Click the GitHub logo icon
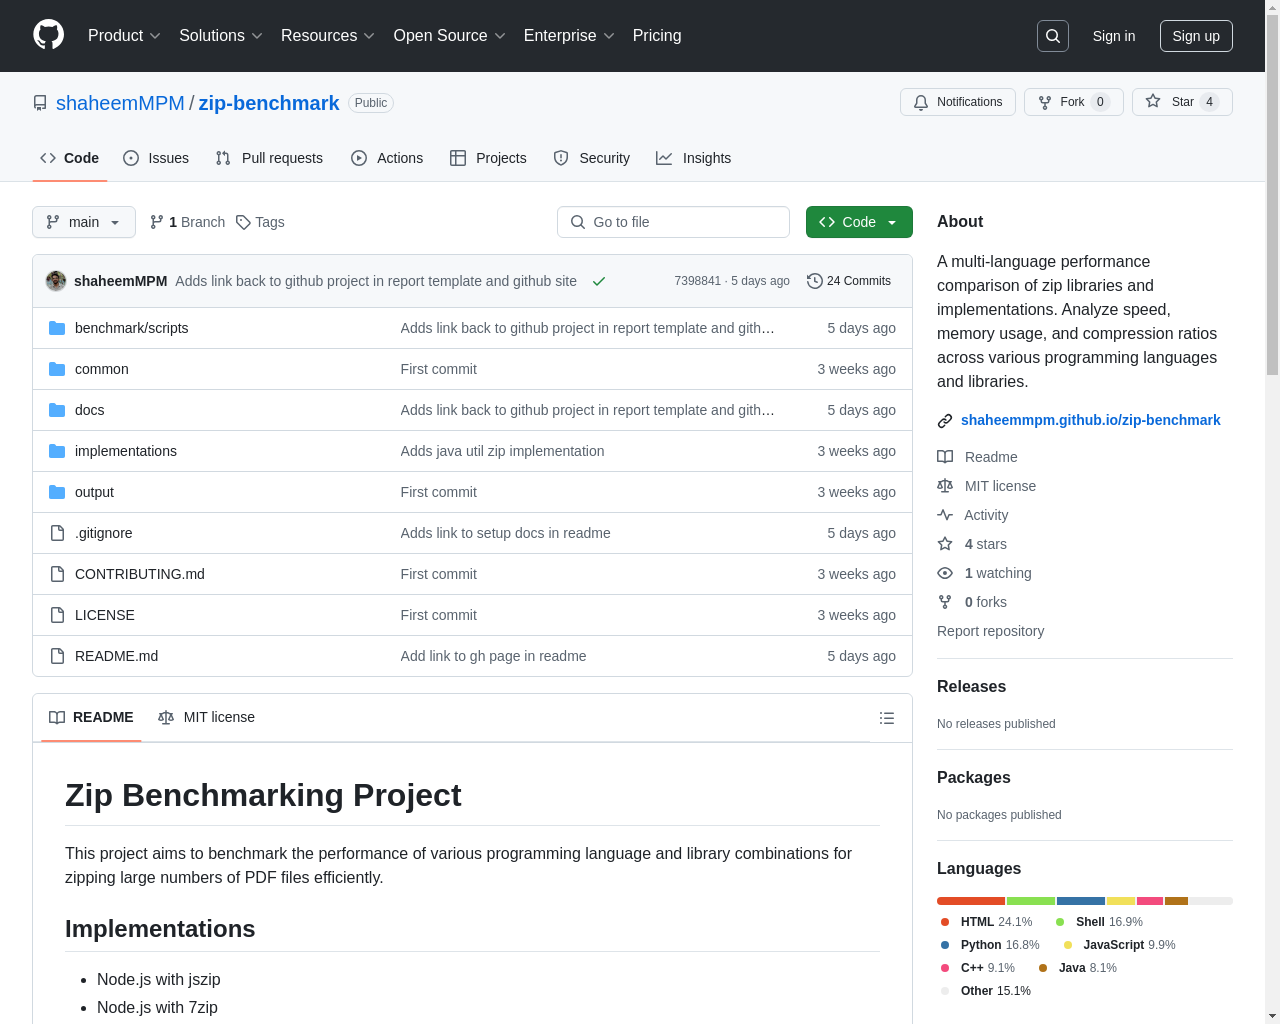Viewport: 1280px width, 1024px height. click(48, 35)
